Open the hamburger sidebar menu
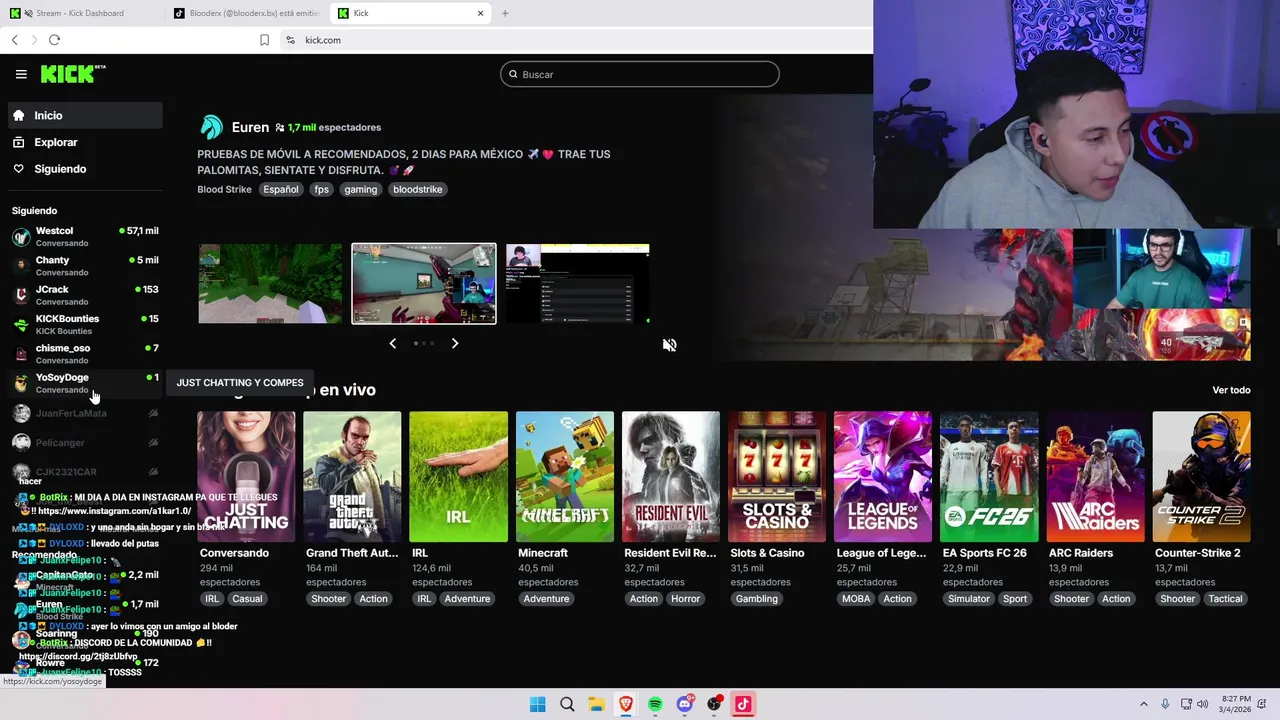This screenshot has height=720, width=1280. tap(21, 74)
